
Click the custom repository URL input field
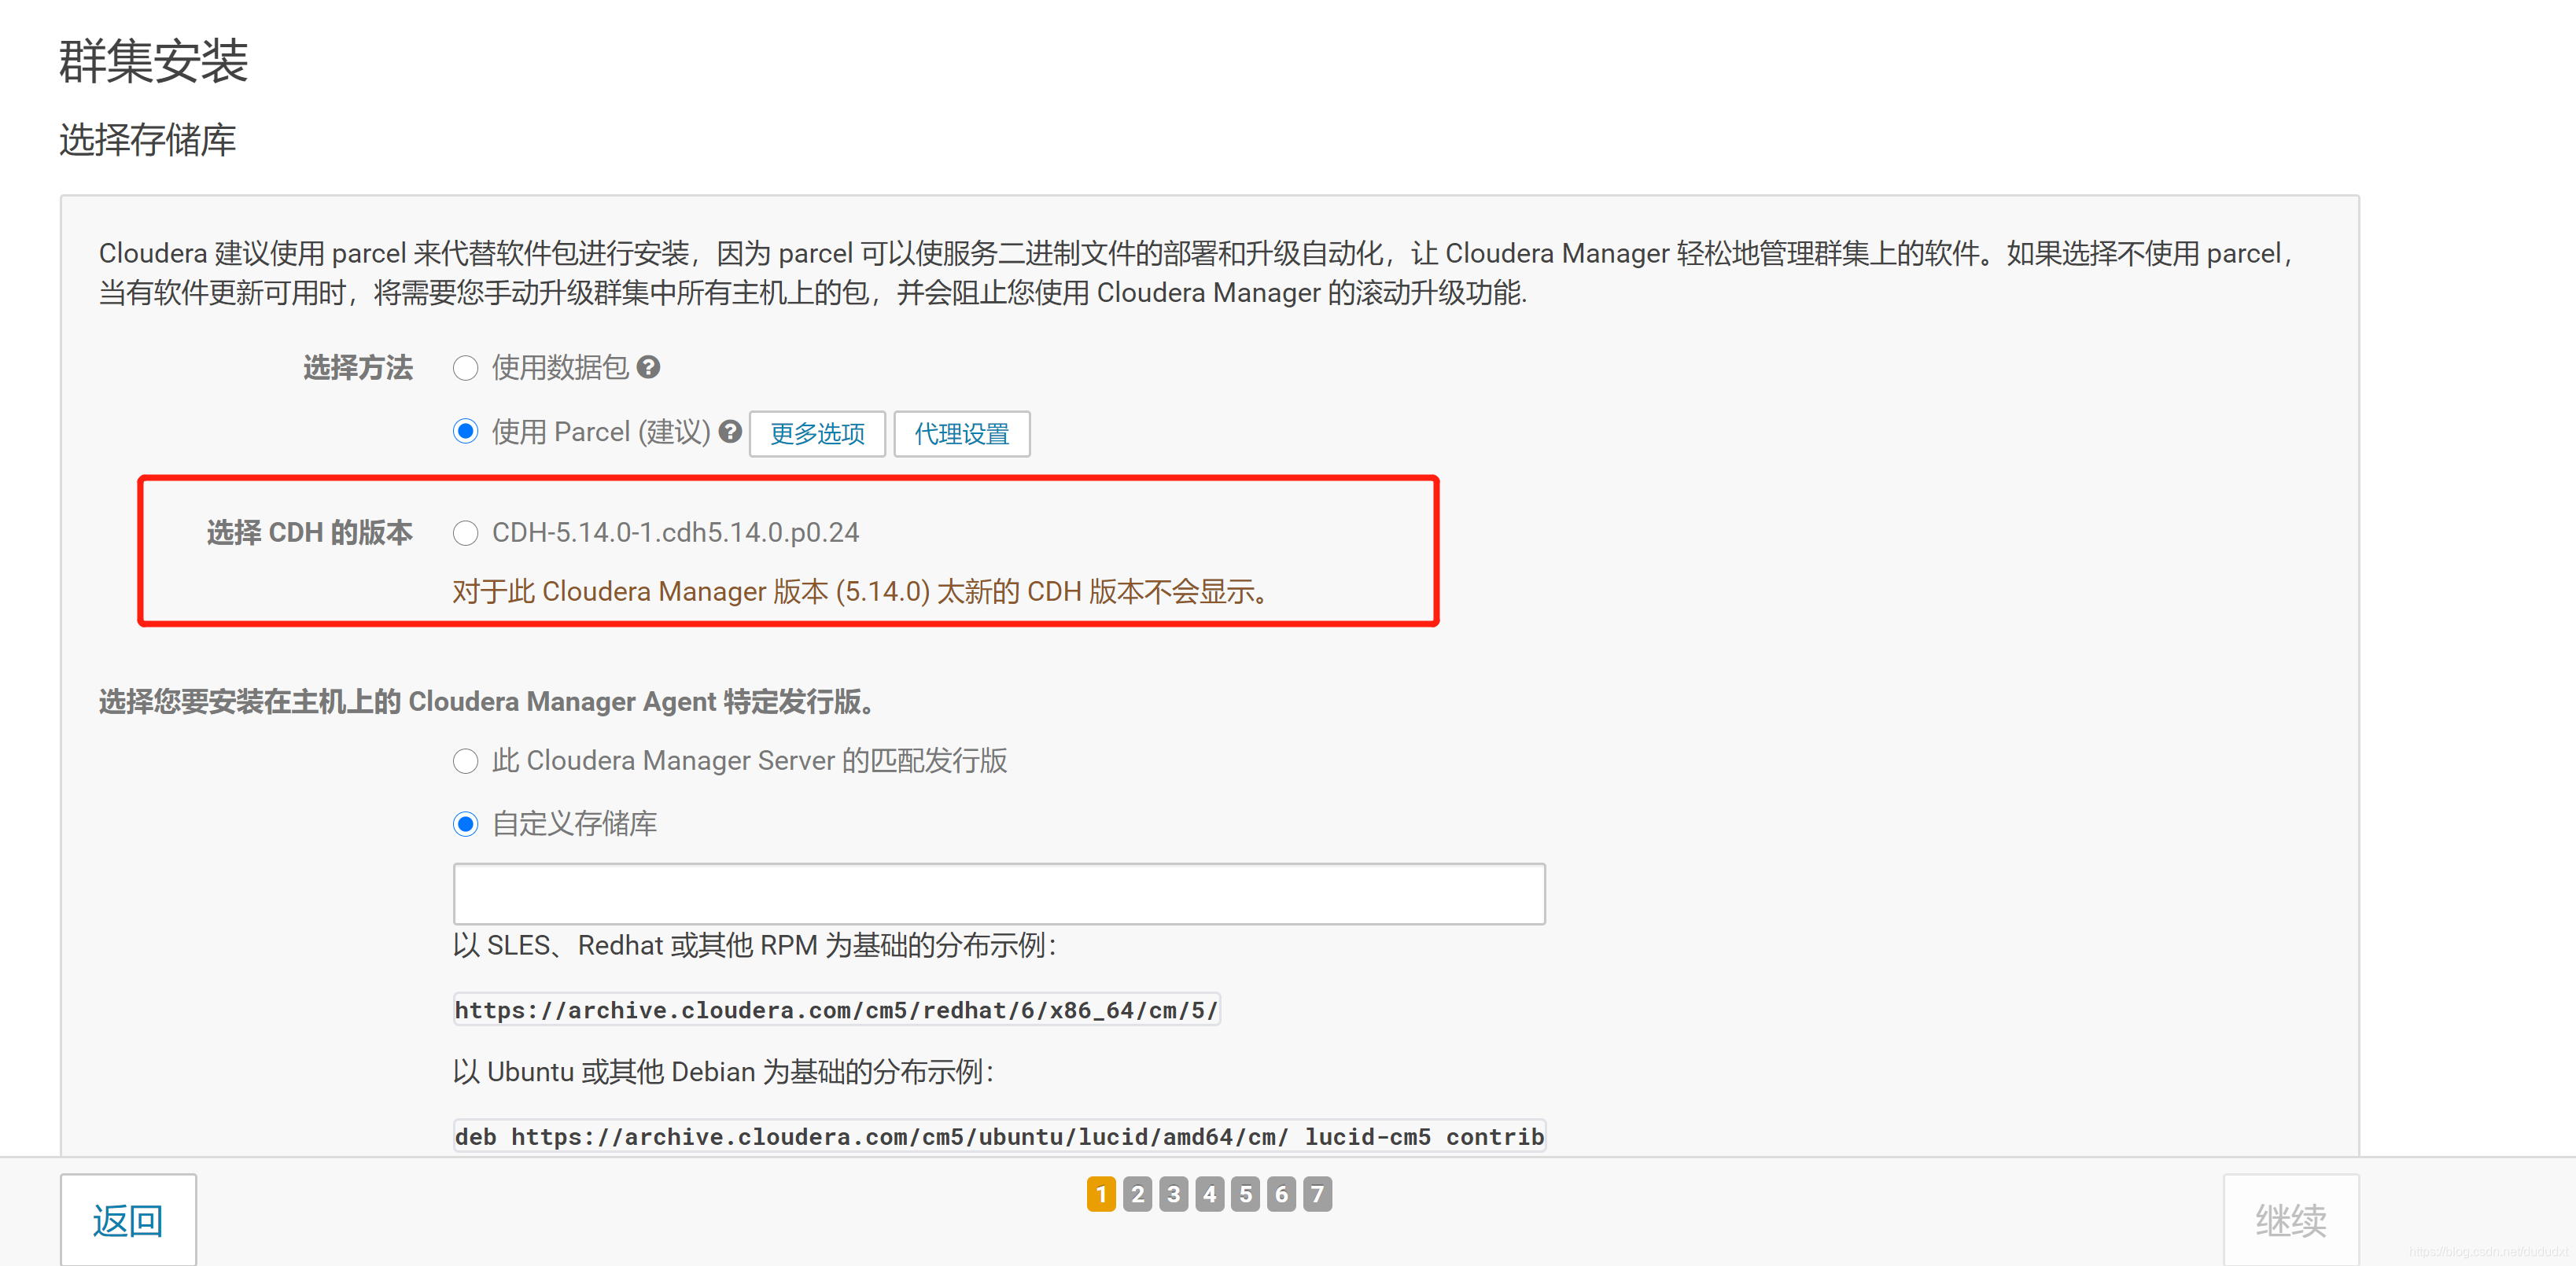[998, 893]
